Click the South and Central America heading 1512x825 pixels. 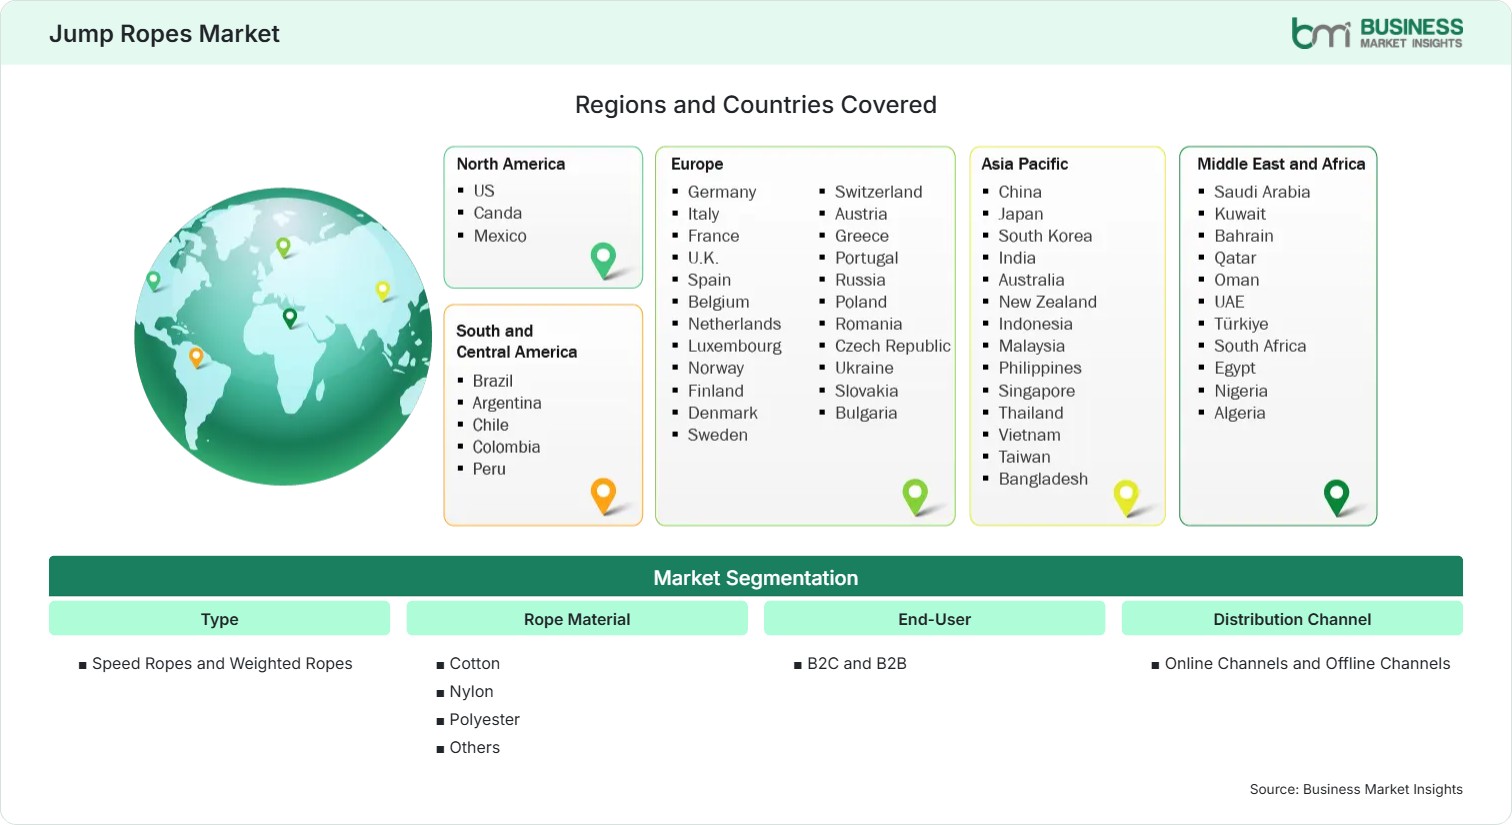coord(516,341)
